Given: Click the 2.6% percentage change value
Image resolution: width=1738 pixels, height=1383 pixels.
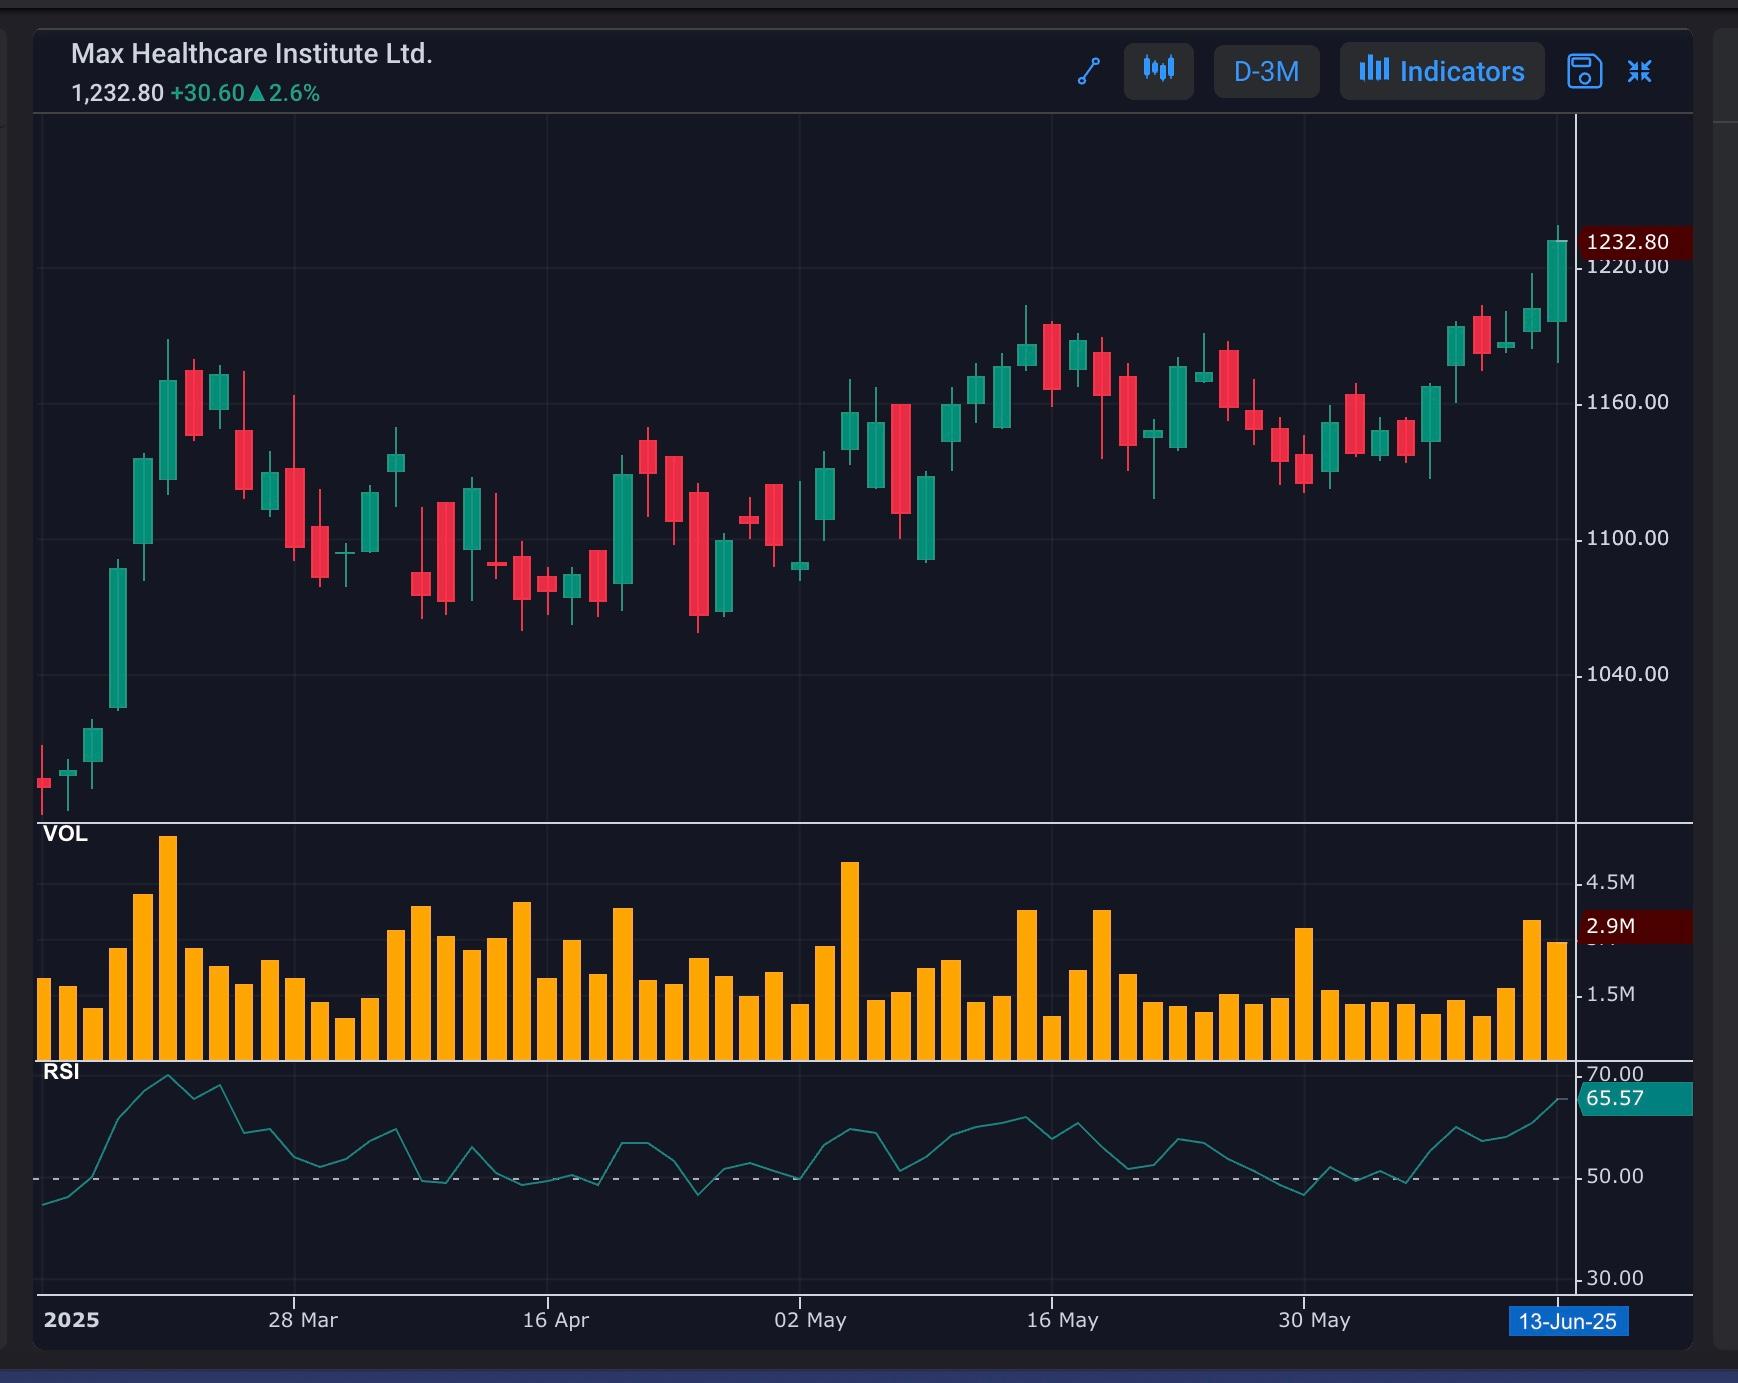Looking at the screenshot, I should coord(294,93).
